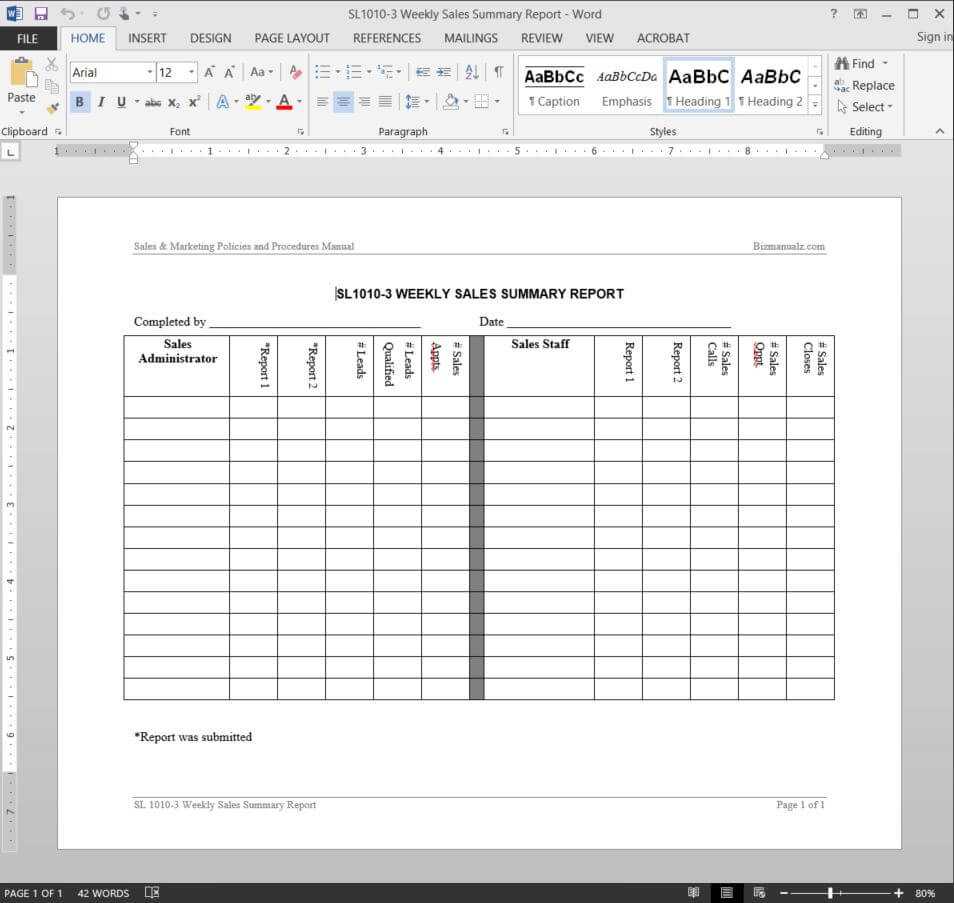Click Sign in link
The image size is (954, 903).
click(934, 37)
